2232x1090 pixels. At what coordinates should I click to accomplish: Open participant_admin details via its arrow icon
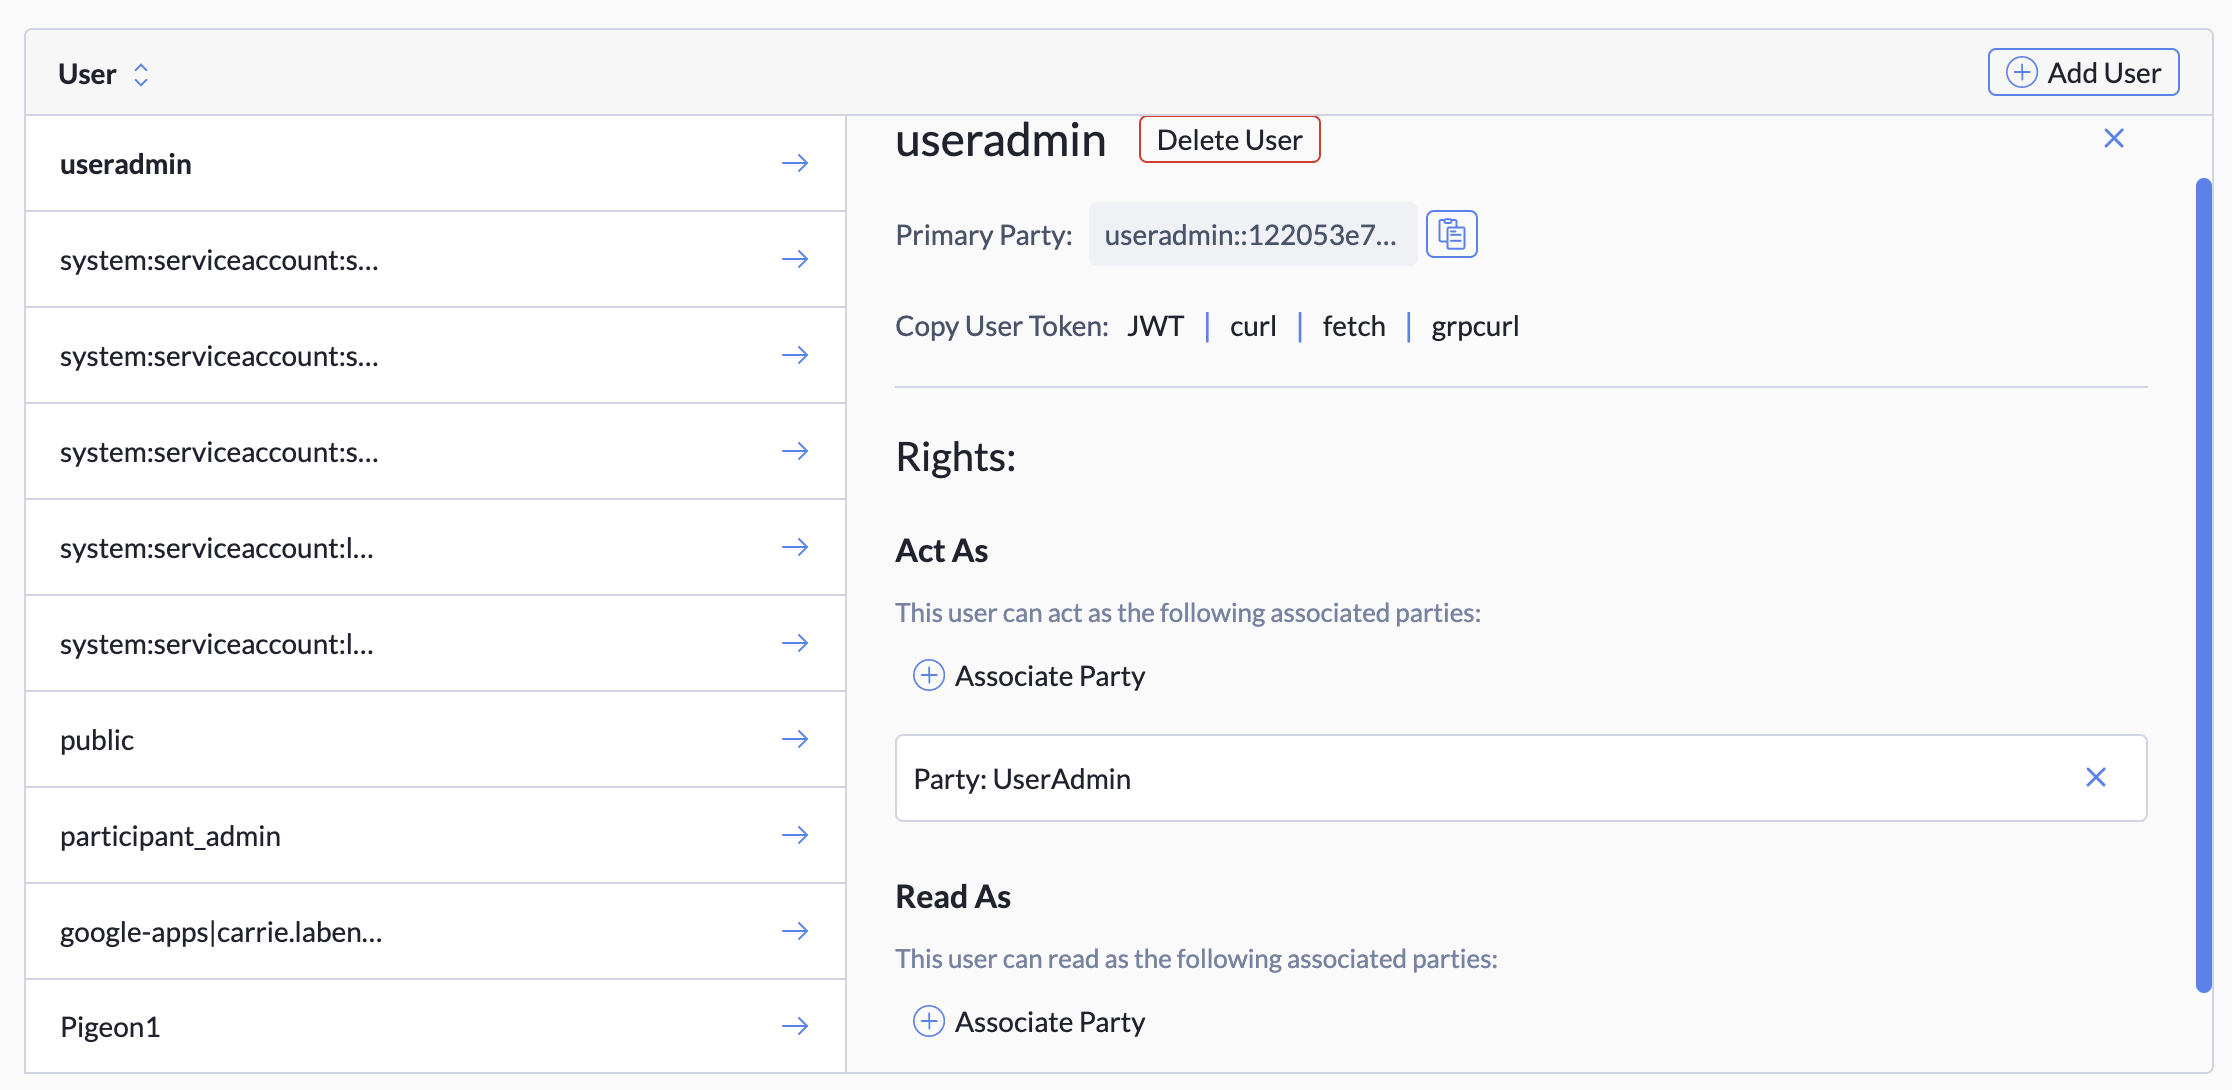[794, 835]
